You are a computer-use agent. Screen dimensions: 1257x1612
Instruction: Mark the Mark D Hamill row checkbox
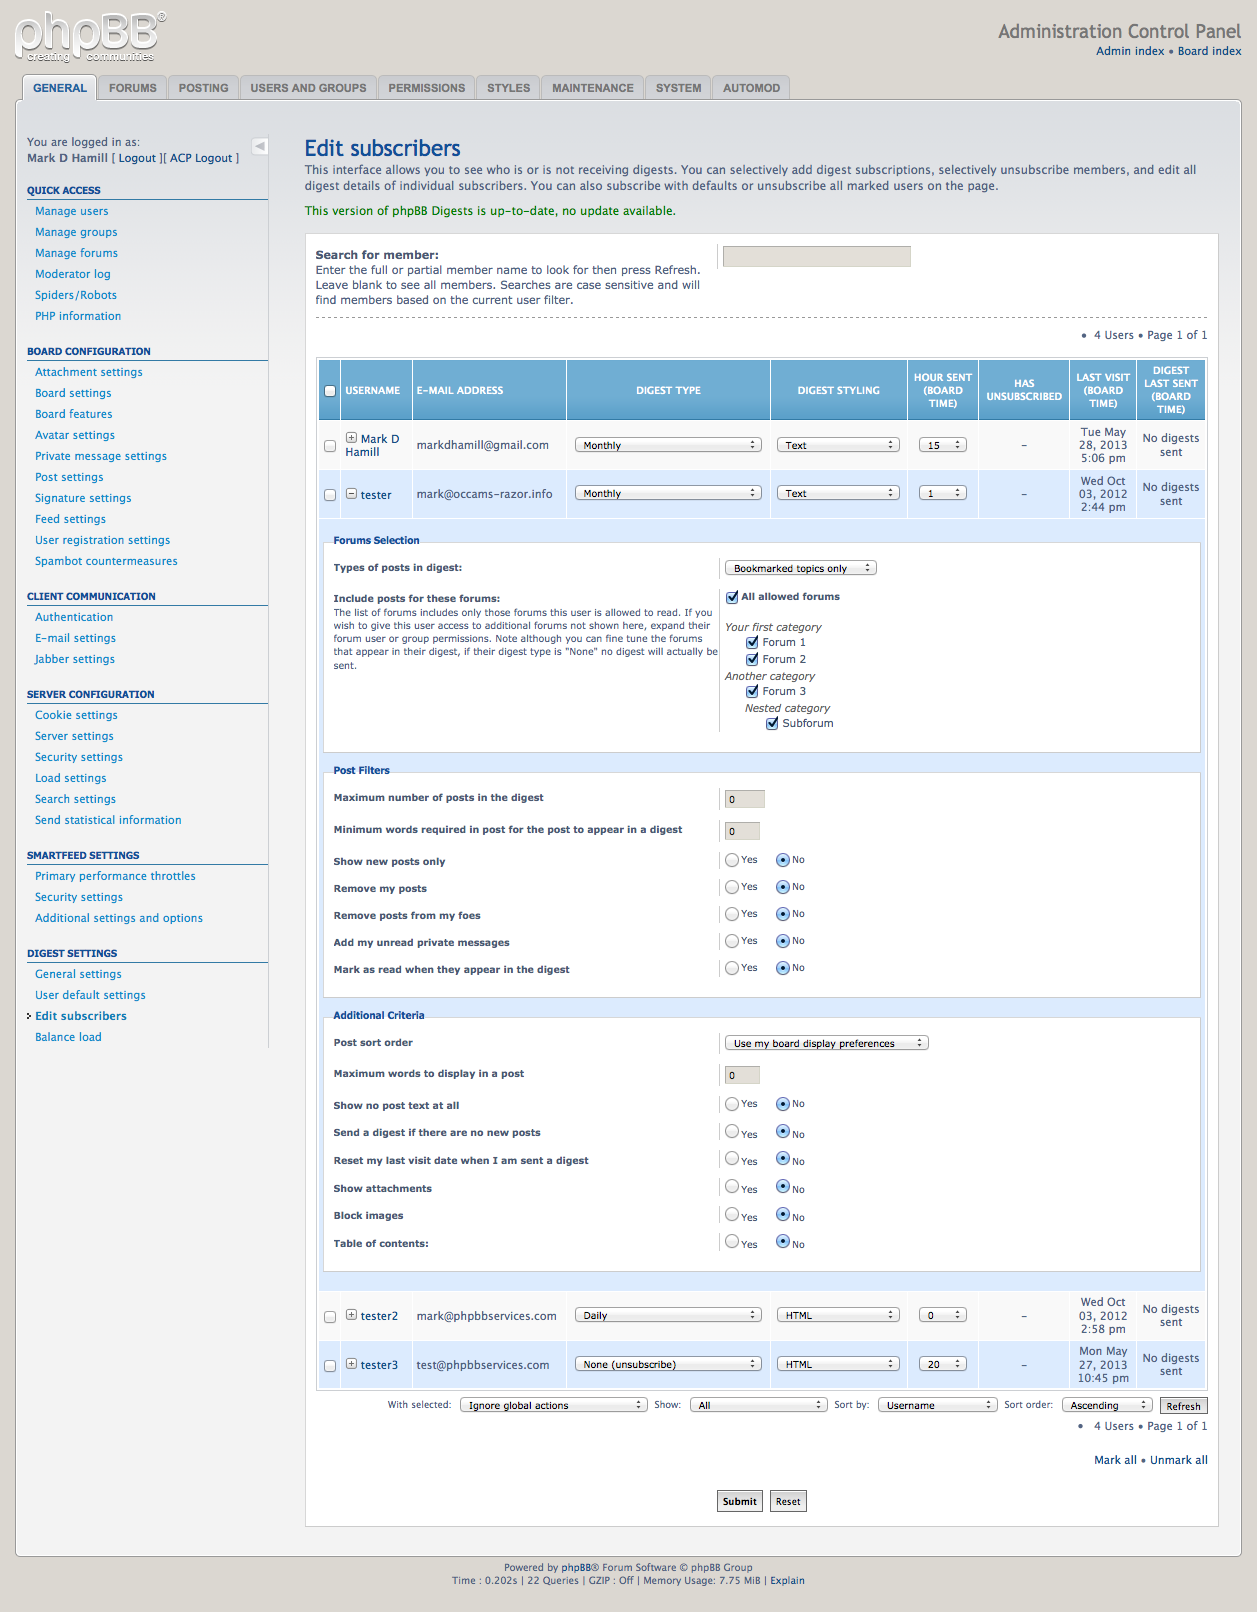click(x=330, y=446)
